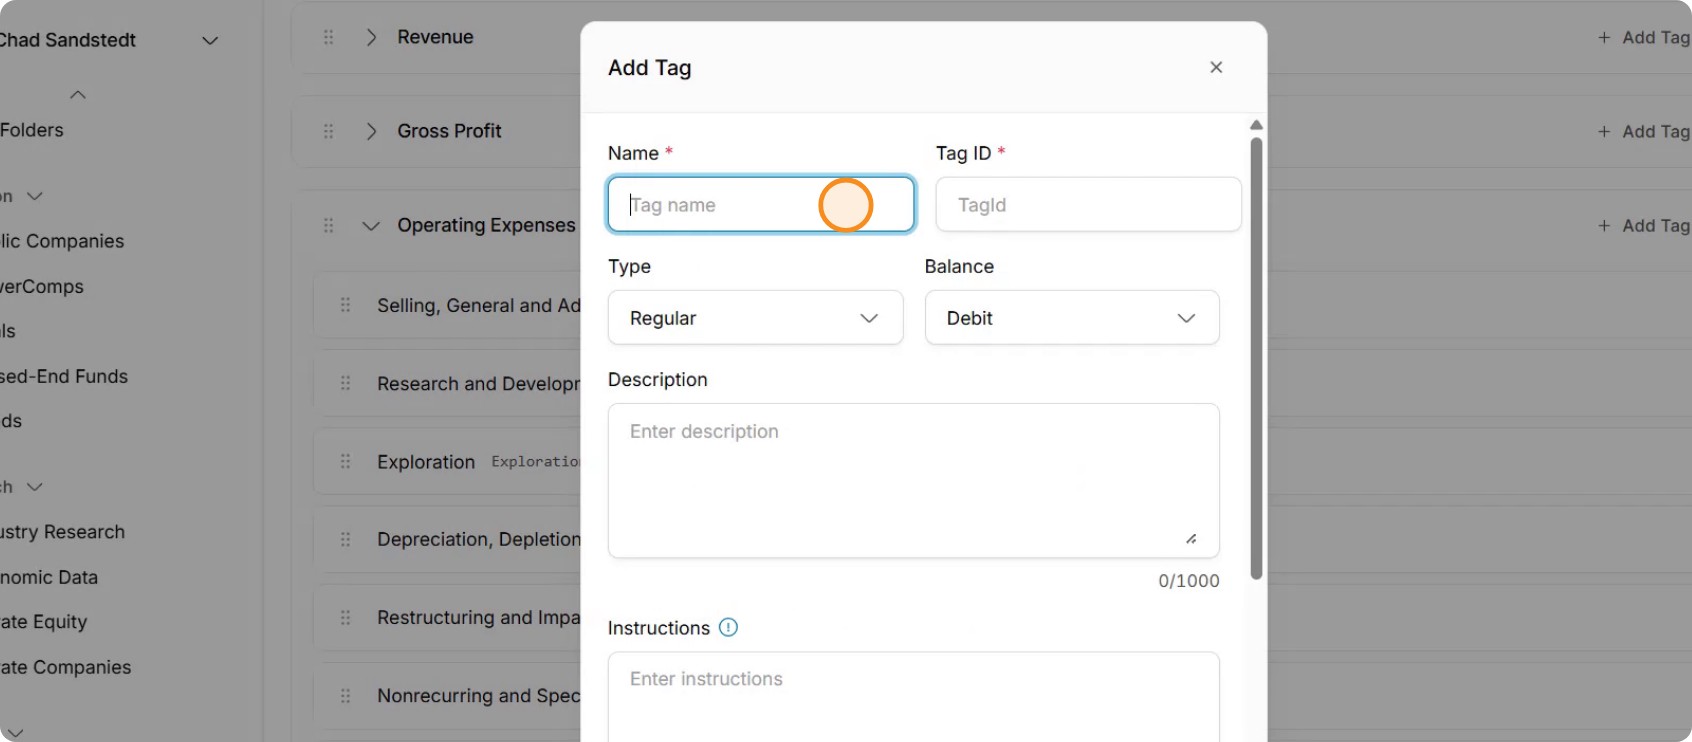Select the Gross Profit row label

pyautogui.click(x=449, y=131)
